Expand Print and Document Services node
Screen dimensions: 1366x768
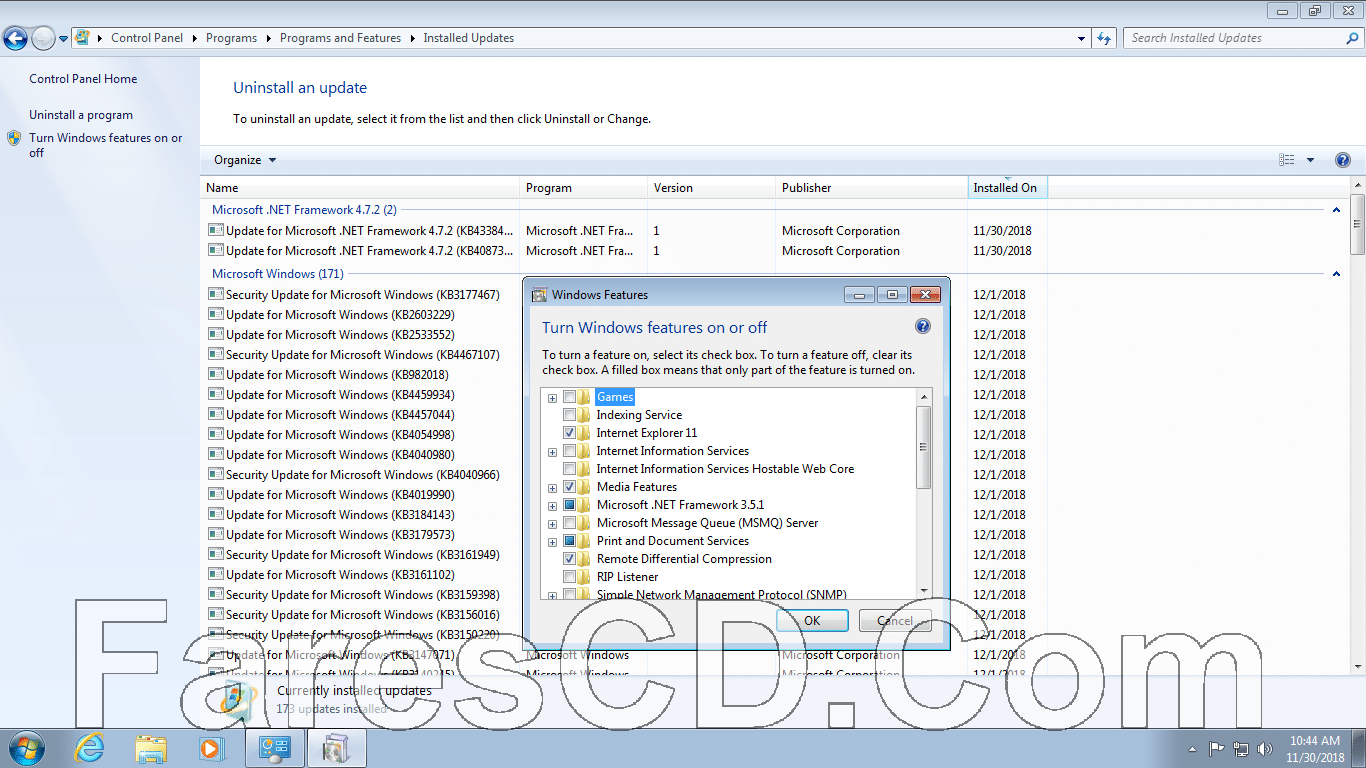[x=552, y=542]
